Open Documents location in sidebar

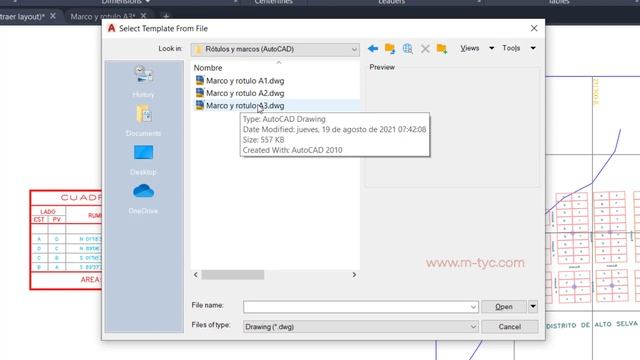143,120
